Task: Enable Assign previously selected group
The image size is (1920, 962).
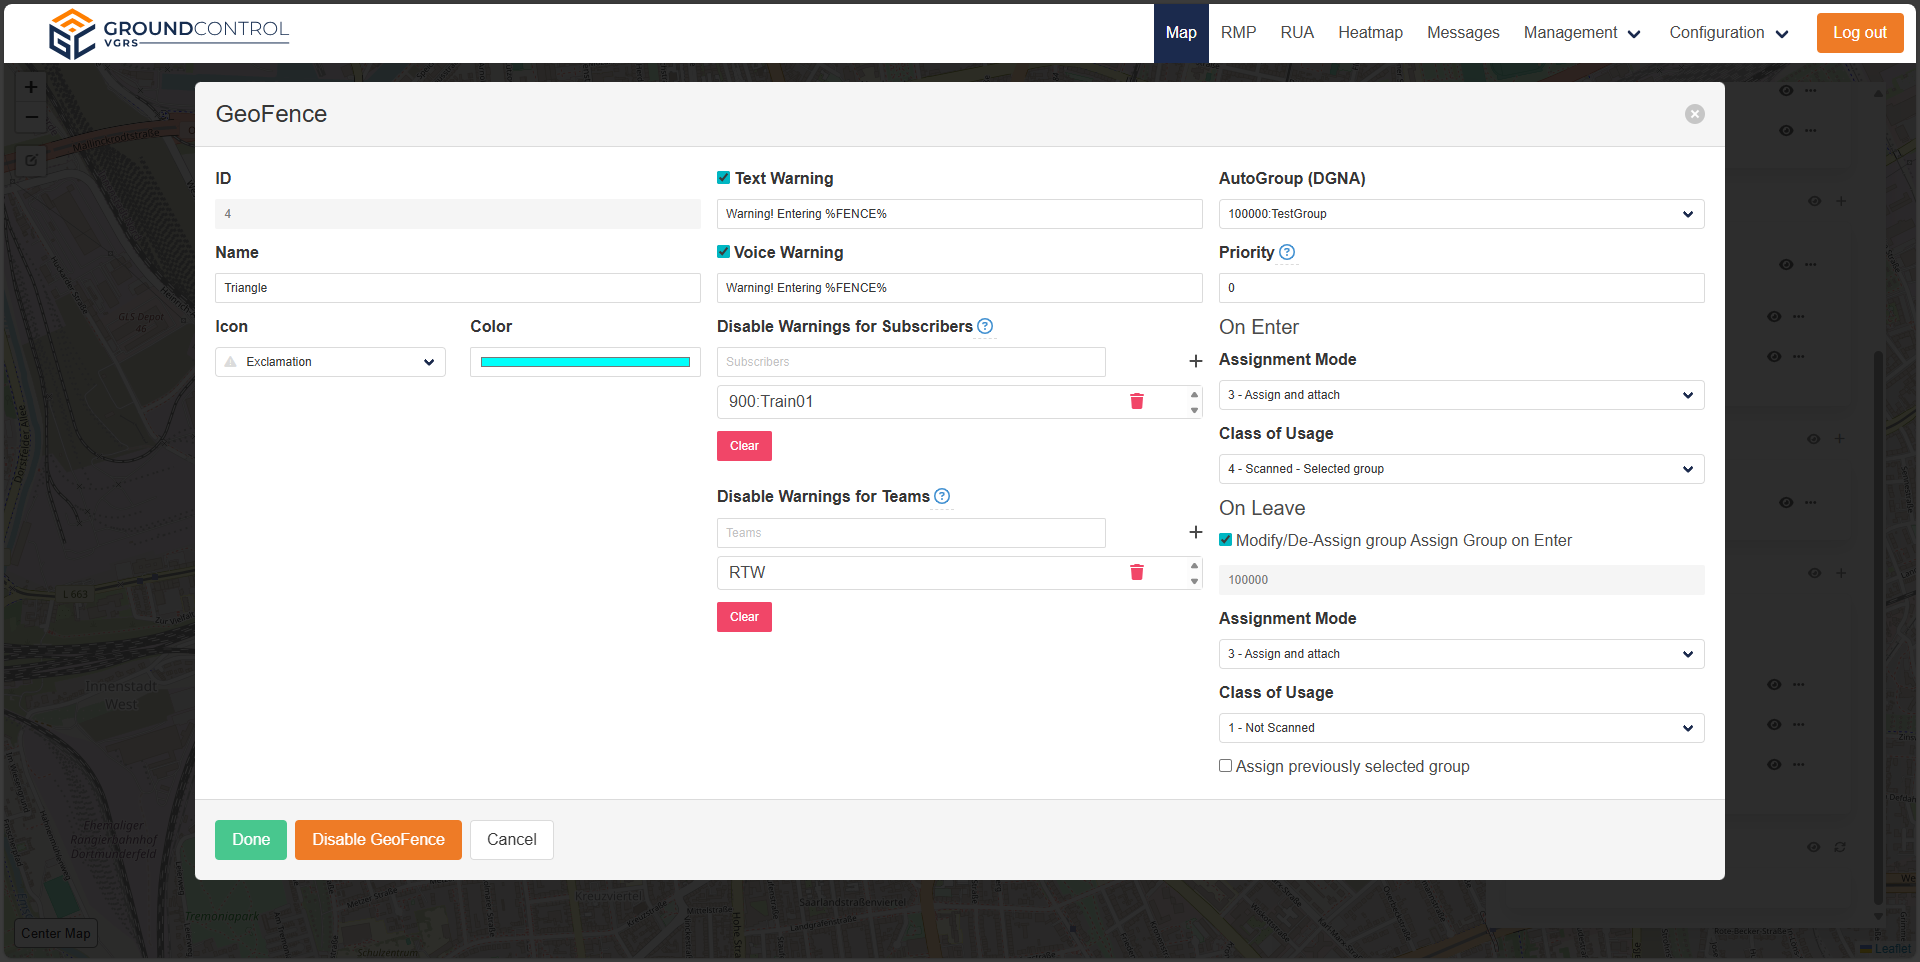Action: 1225,766
